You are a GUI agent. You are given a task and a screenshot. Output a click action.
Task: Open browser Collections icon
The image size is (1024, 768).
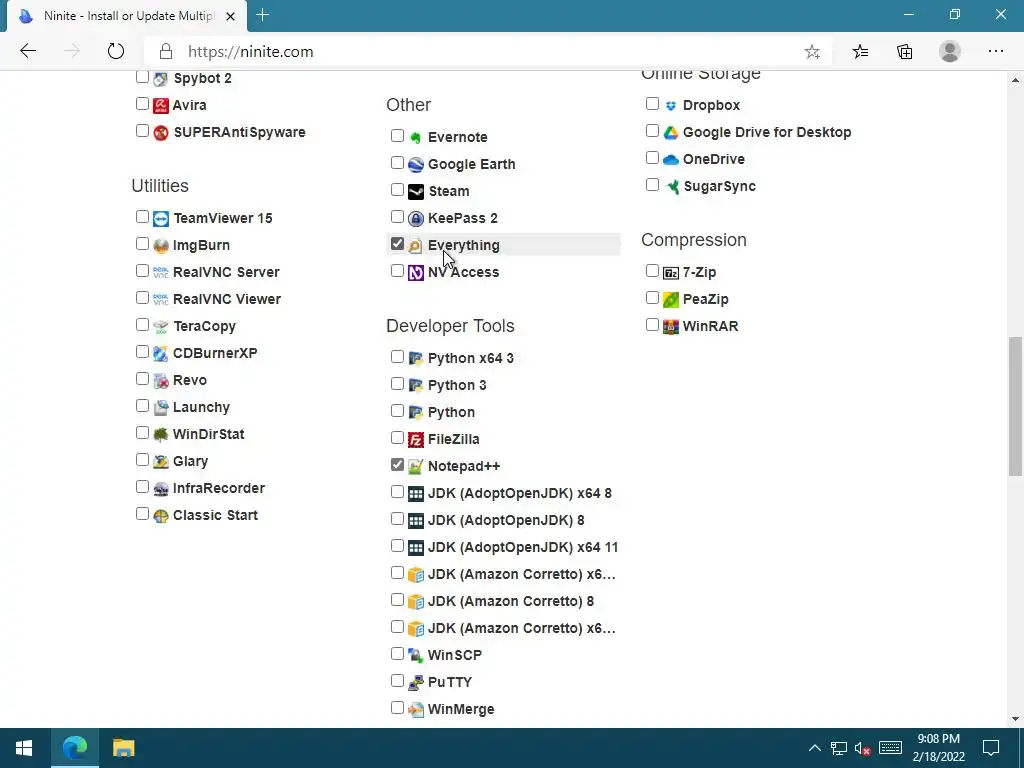904,52
